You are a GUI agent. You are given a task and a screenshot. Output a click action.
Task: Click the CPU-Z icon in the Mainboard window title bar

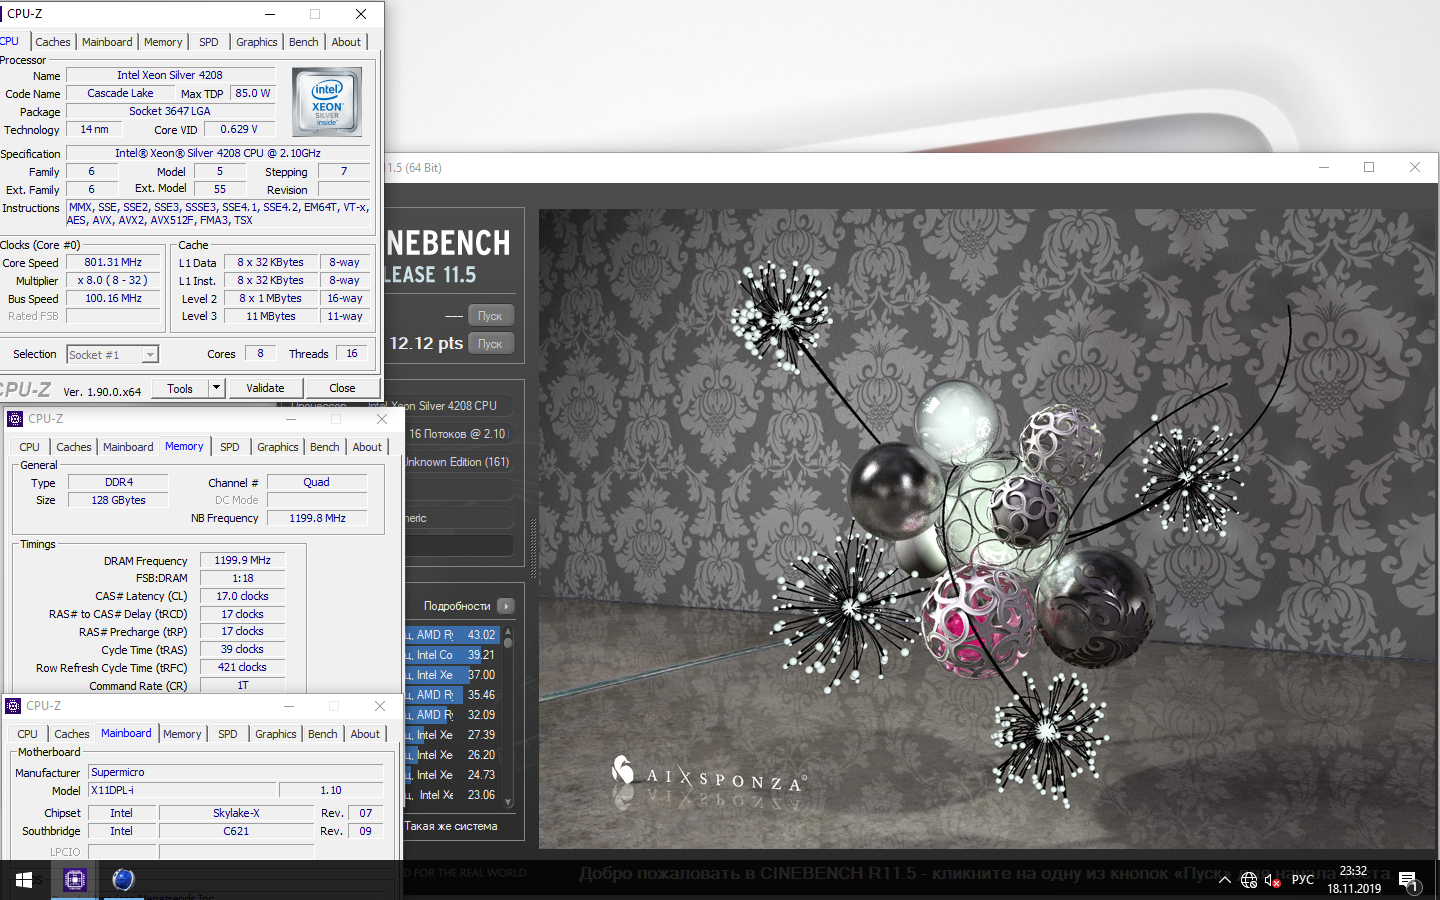pos(13,706)
